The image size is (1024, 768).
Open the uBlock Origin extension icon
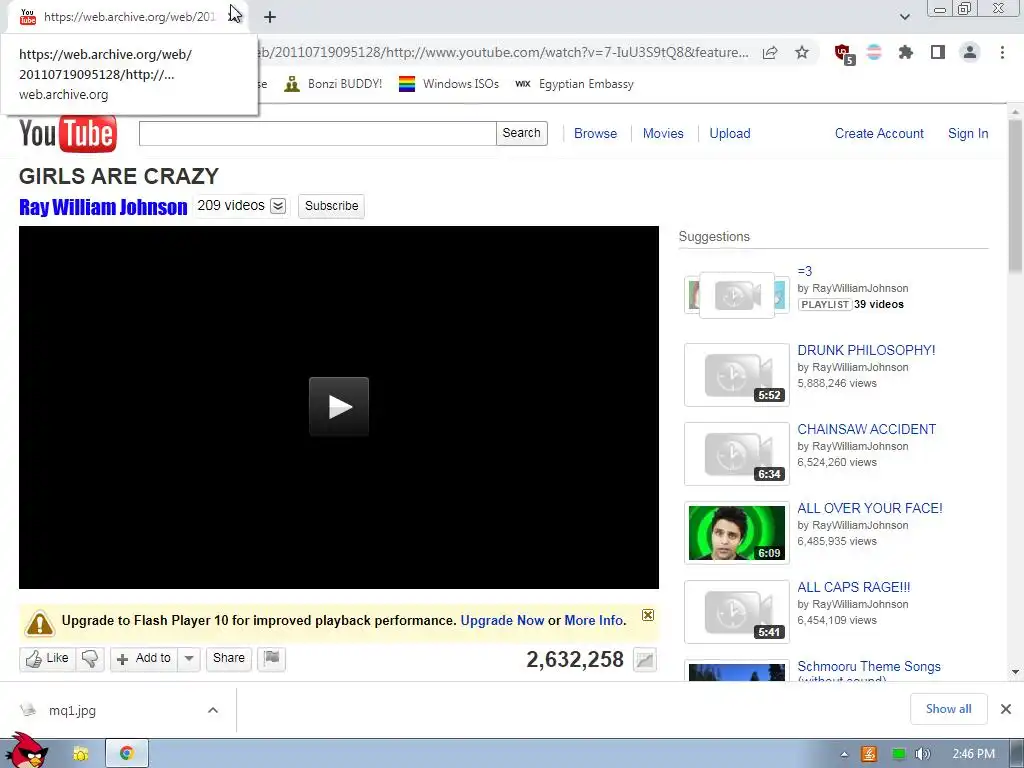pyautogui.click(x=844, y=54)
